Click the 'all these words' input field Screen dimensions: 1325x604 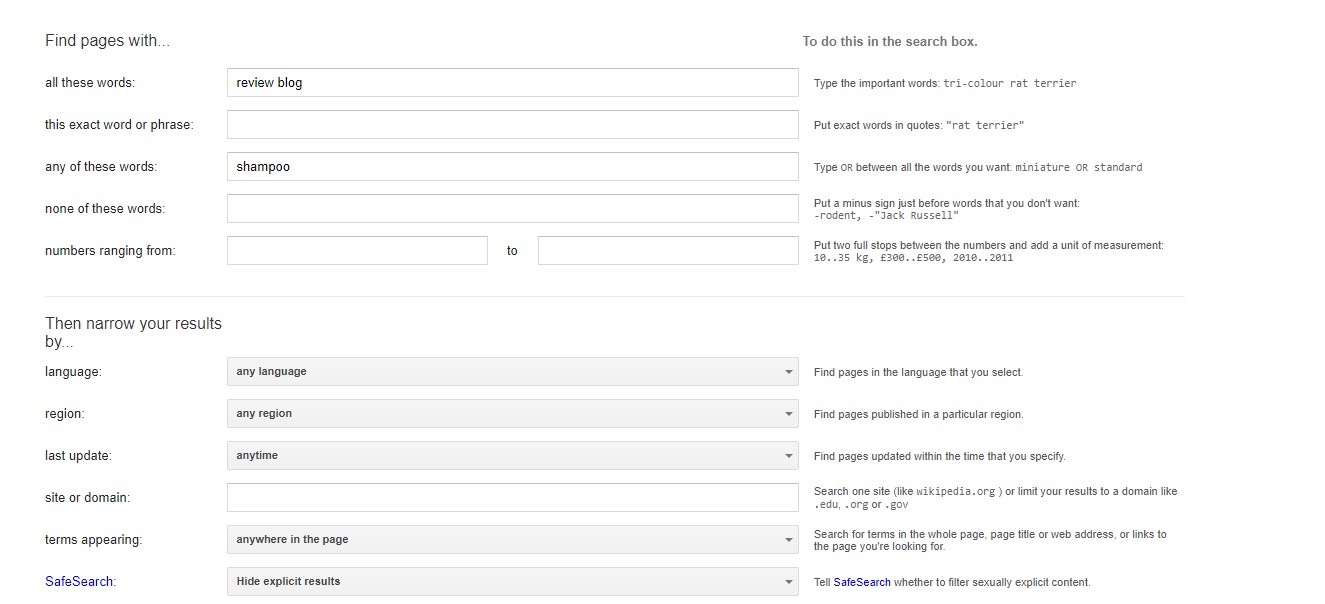512,83
